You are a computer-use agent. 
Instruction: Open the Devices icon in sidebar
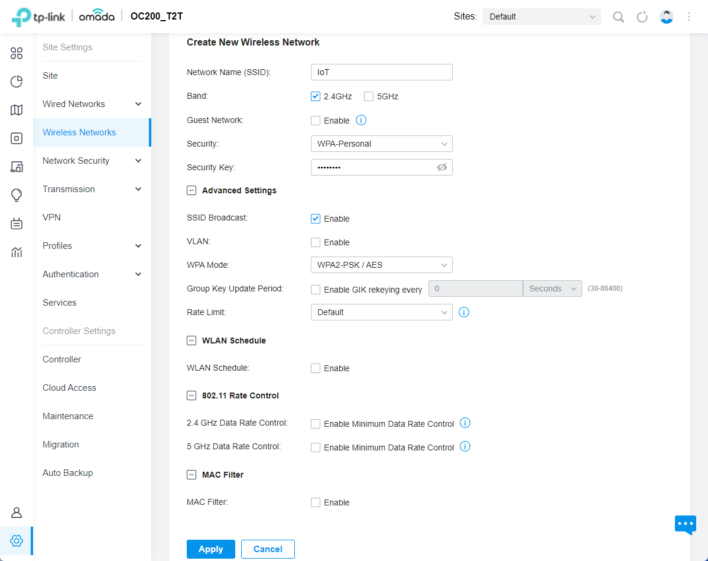(x=16, y=138)
